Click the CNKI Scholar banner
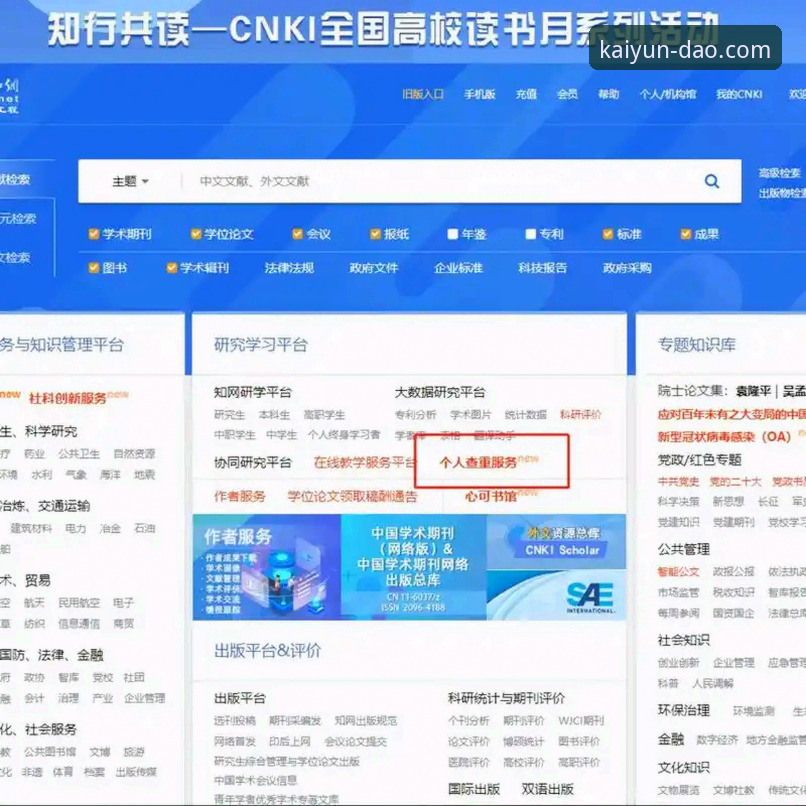 [x=556, y=542]
